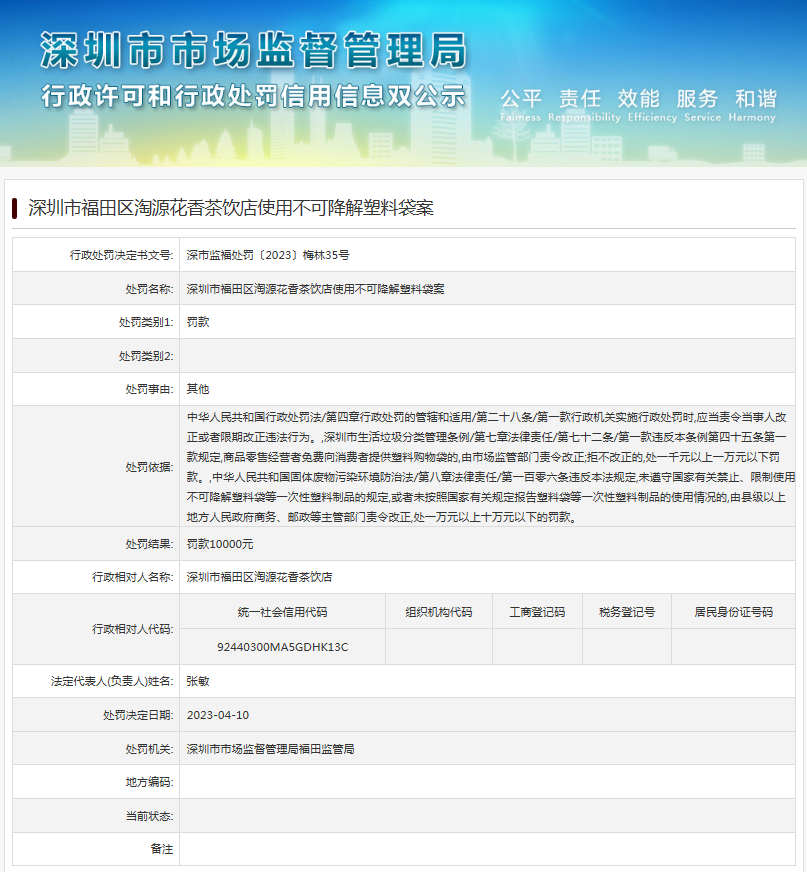Click the 地方编码 label

tap(149, 782)
